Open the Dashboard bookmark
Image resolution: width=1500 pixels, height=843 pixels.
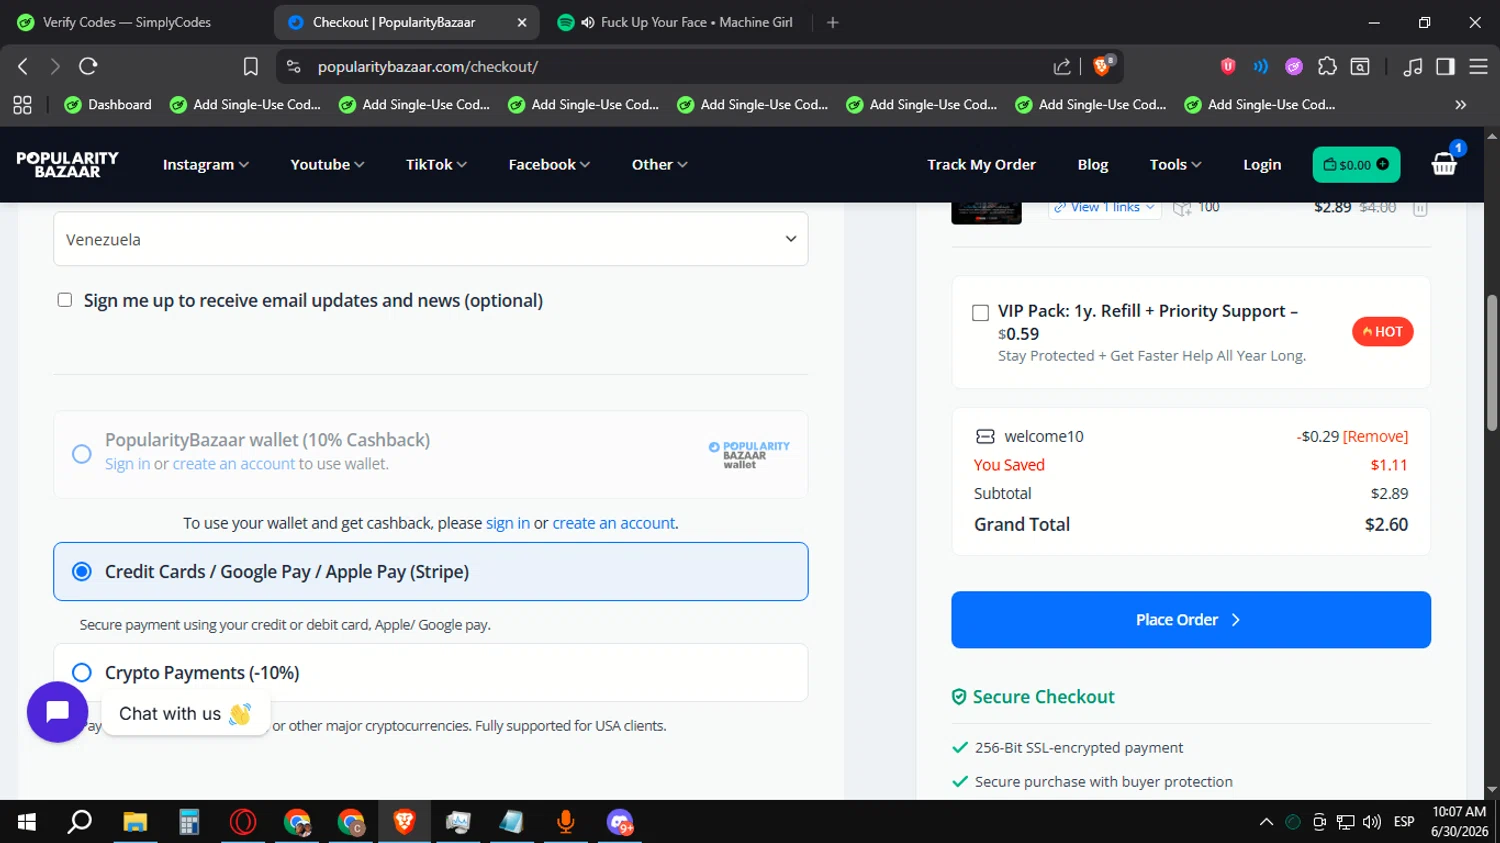[x=108, y=105]
